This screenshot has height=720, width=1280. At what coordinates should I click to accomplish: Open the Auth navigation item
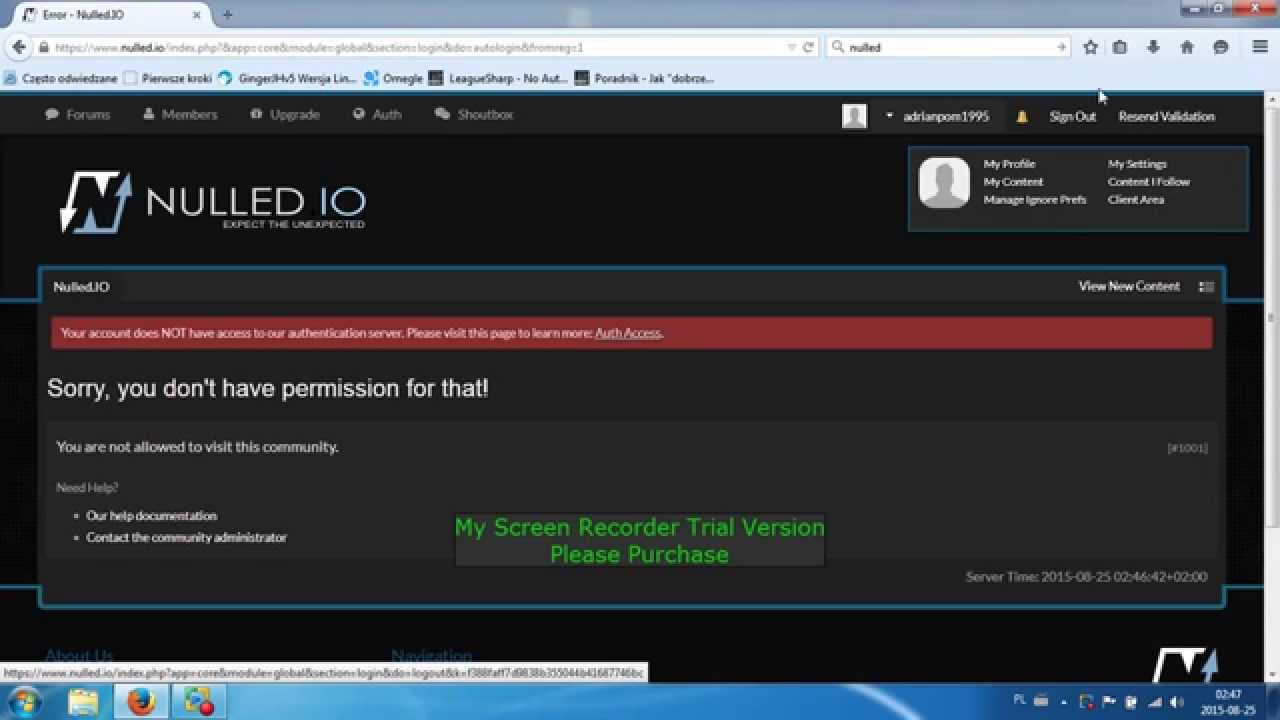tap(377, 115)
